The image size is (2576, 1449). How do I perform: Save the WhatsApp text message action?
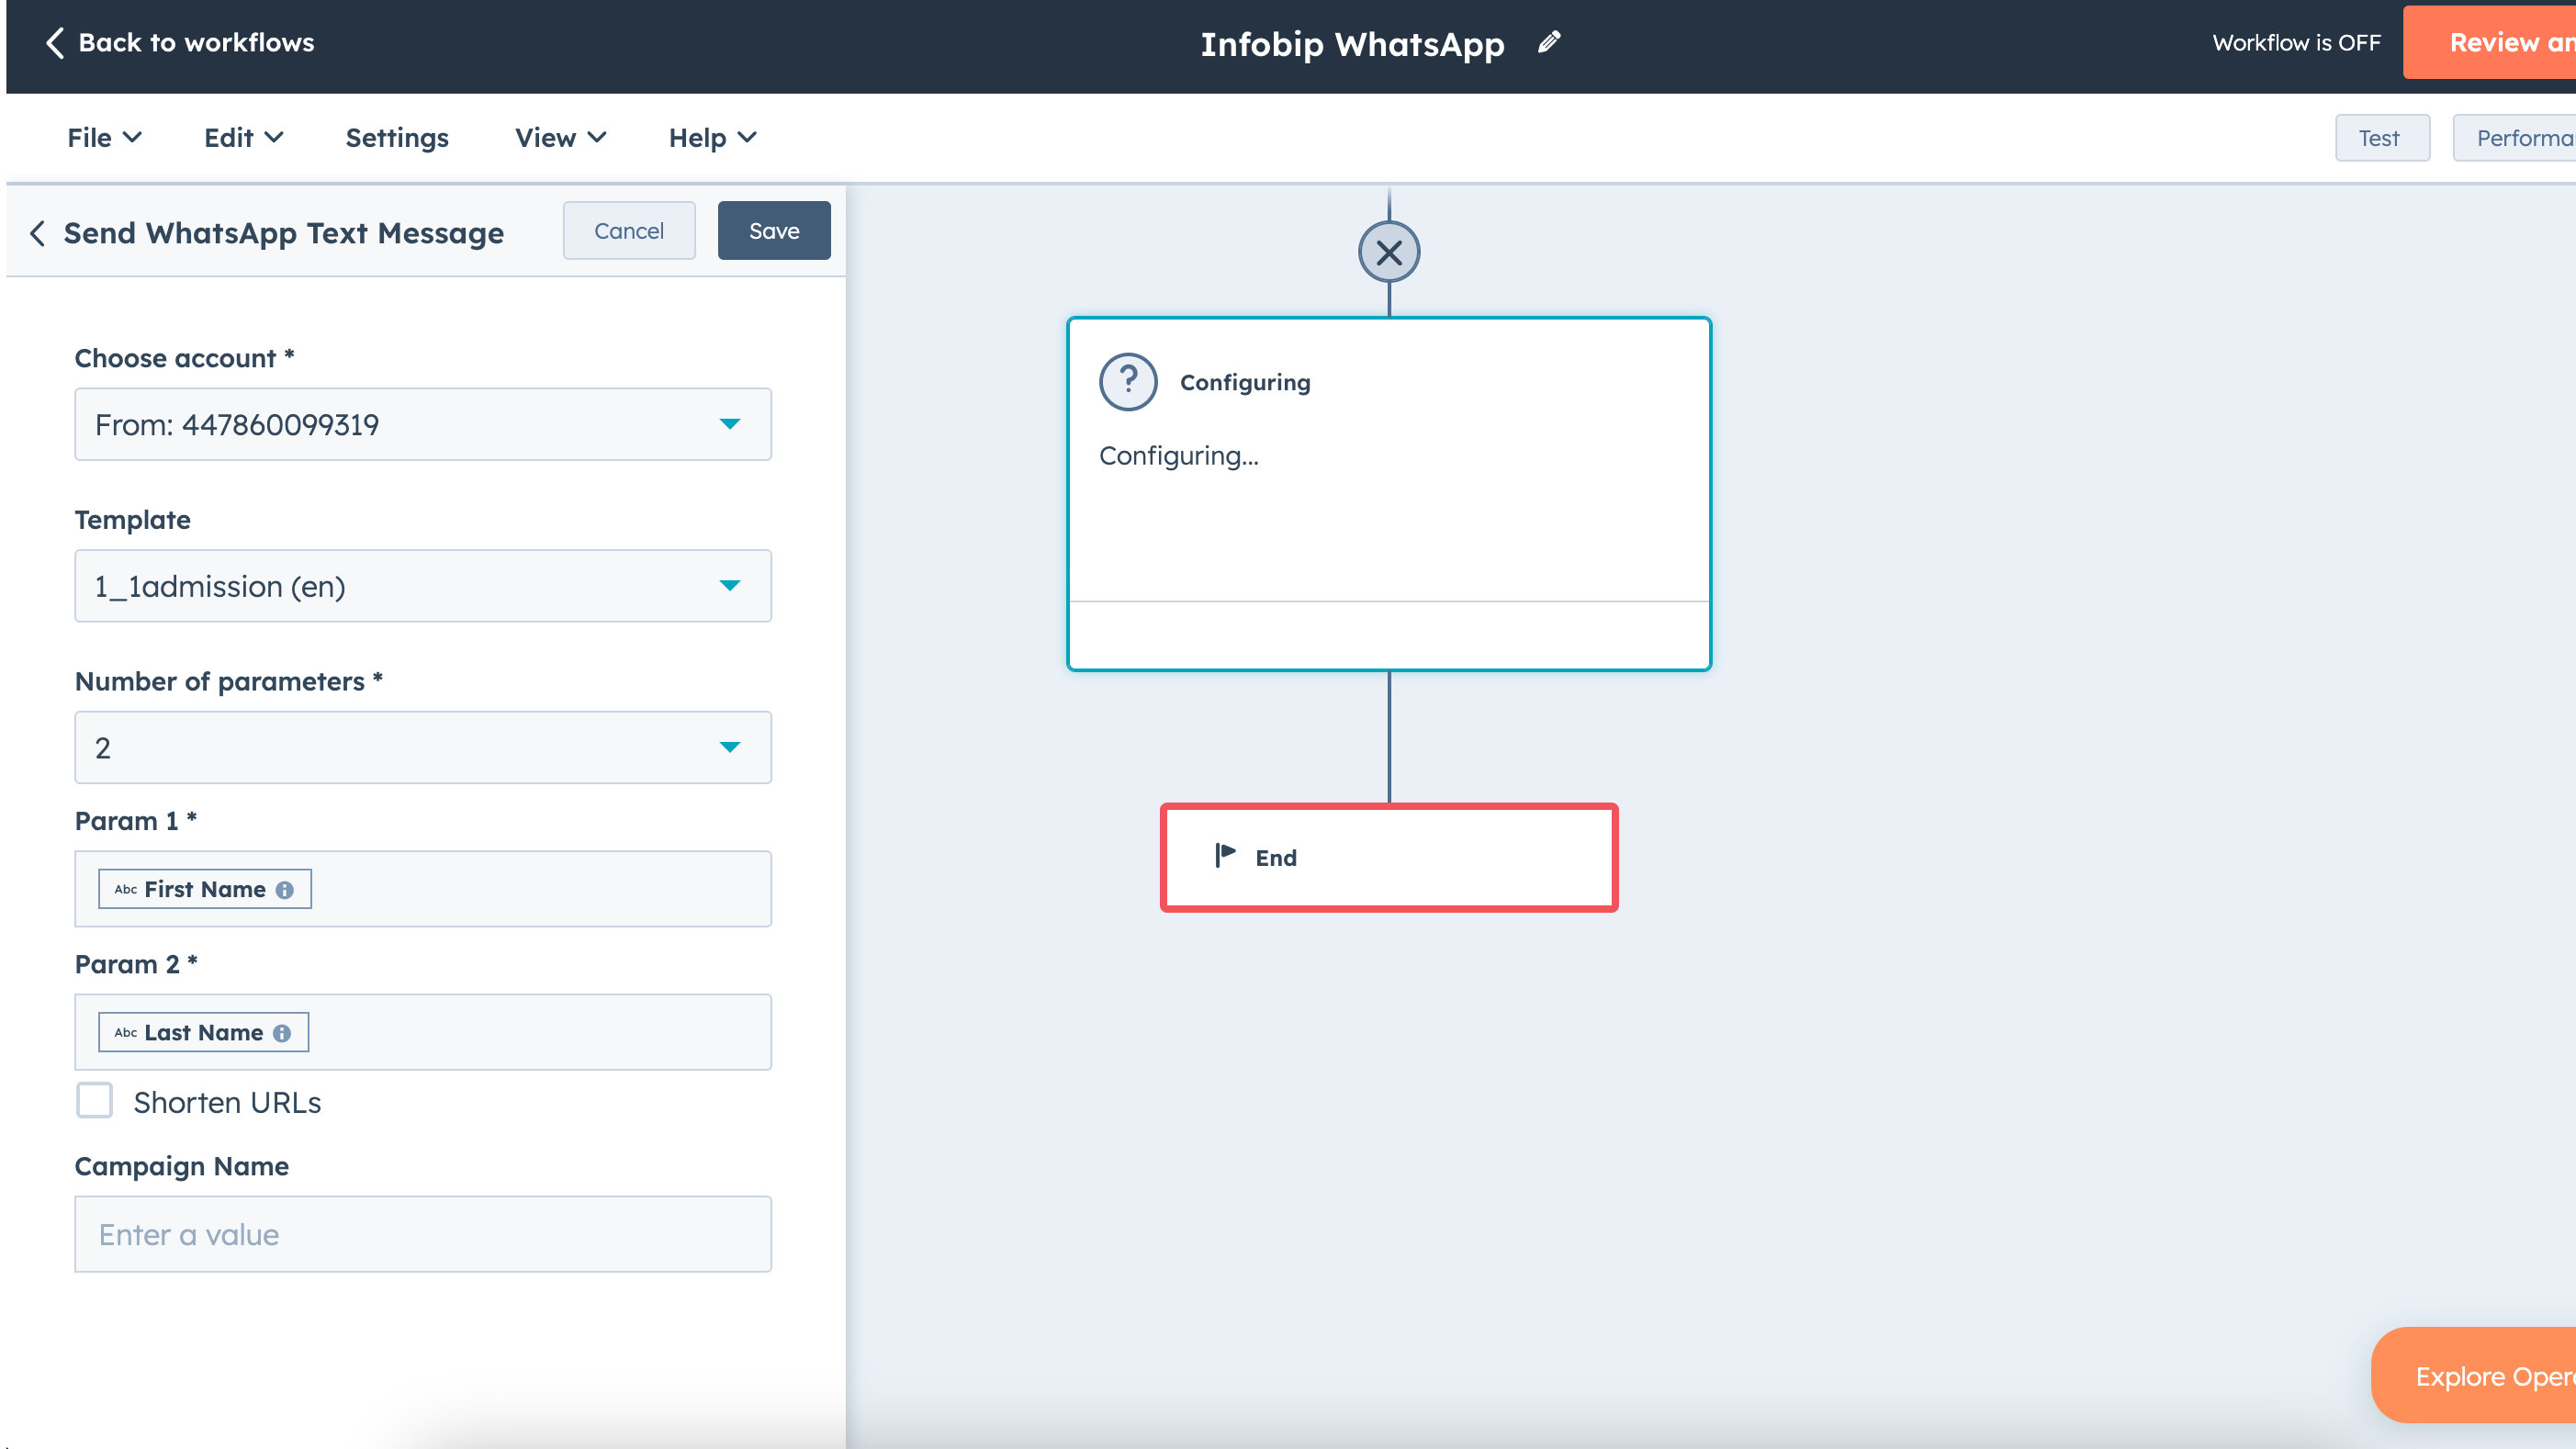tap(773, 230)
